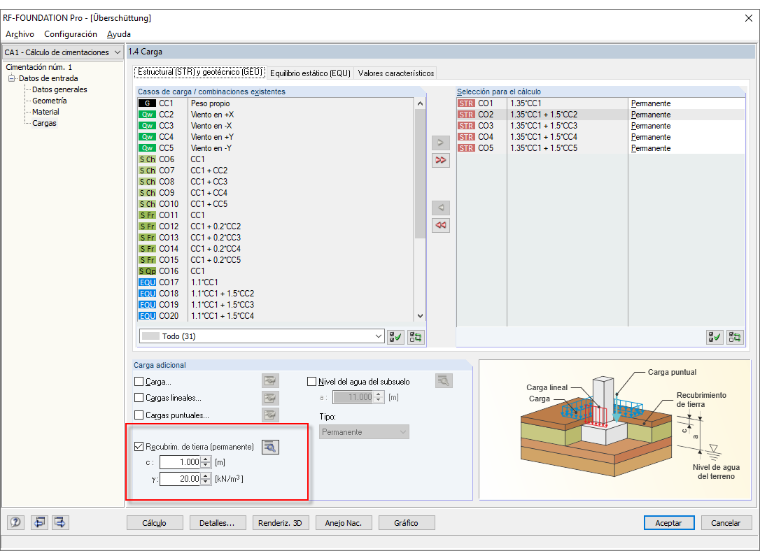Open Carga edit dialog icon
The width and height of the screenshot is (760, 560).
pyautogui.click(x=270, y=381)
